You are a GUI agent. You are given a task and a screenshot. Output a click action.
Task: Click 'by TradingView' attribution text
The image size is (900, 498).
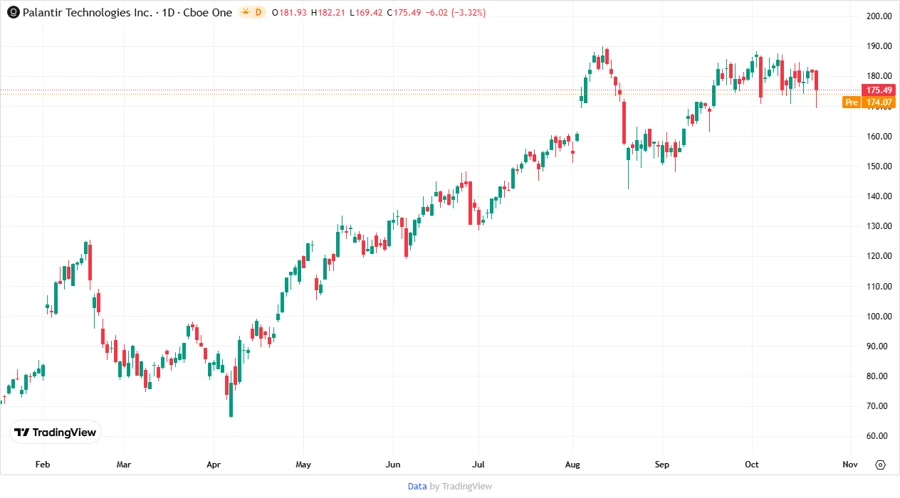[461, 486]
